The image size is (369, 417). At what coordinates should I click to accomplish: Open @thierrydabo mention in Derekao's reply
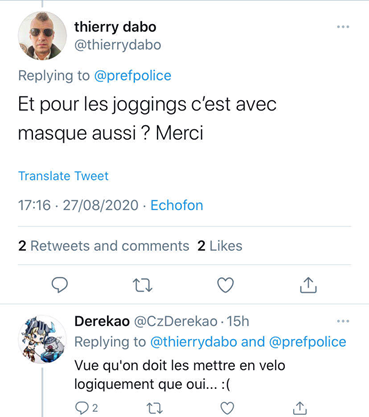point(194,342)
